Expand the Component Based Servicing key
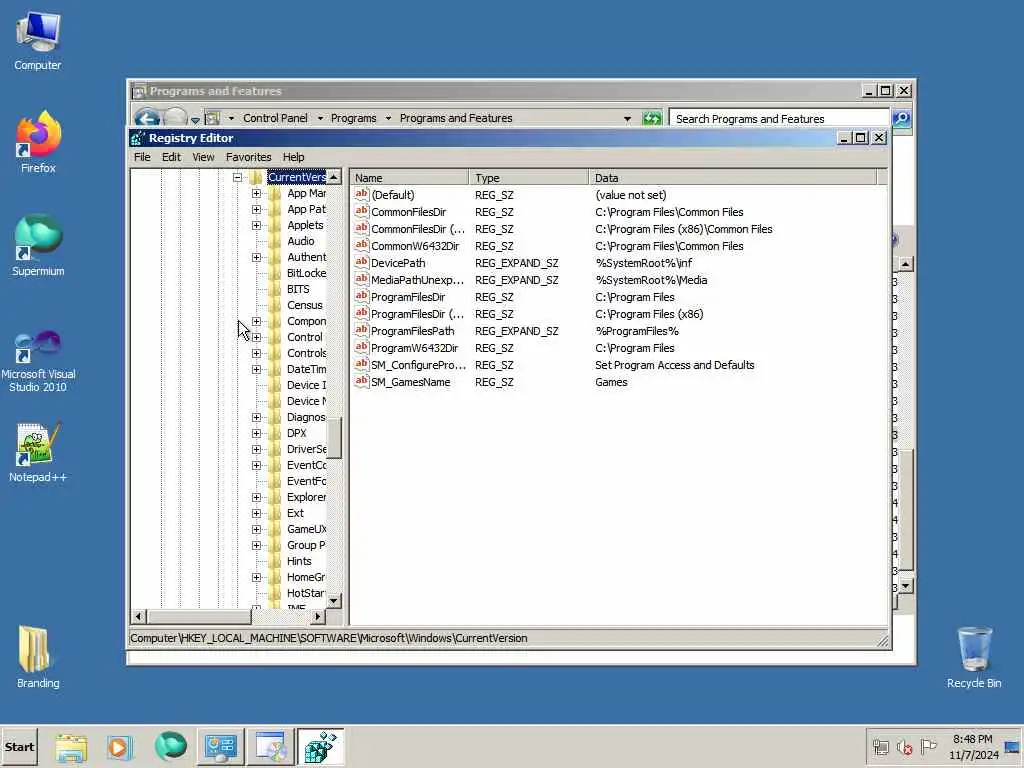 pyautogui.click(x=256, y=321)
